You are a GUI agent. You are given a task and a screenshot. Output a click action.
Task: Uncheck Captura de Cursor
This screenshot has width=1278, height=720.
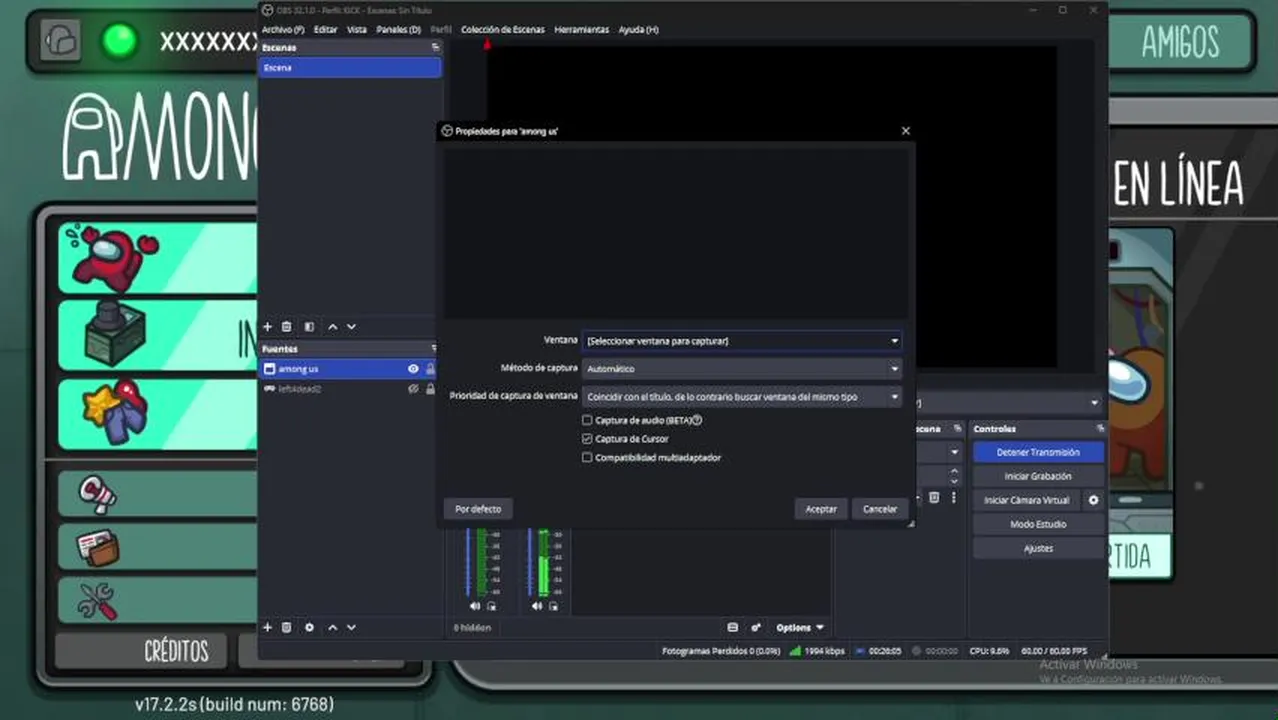click(x=587, y=438)
